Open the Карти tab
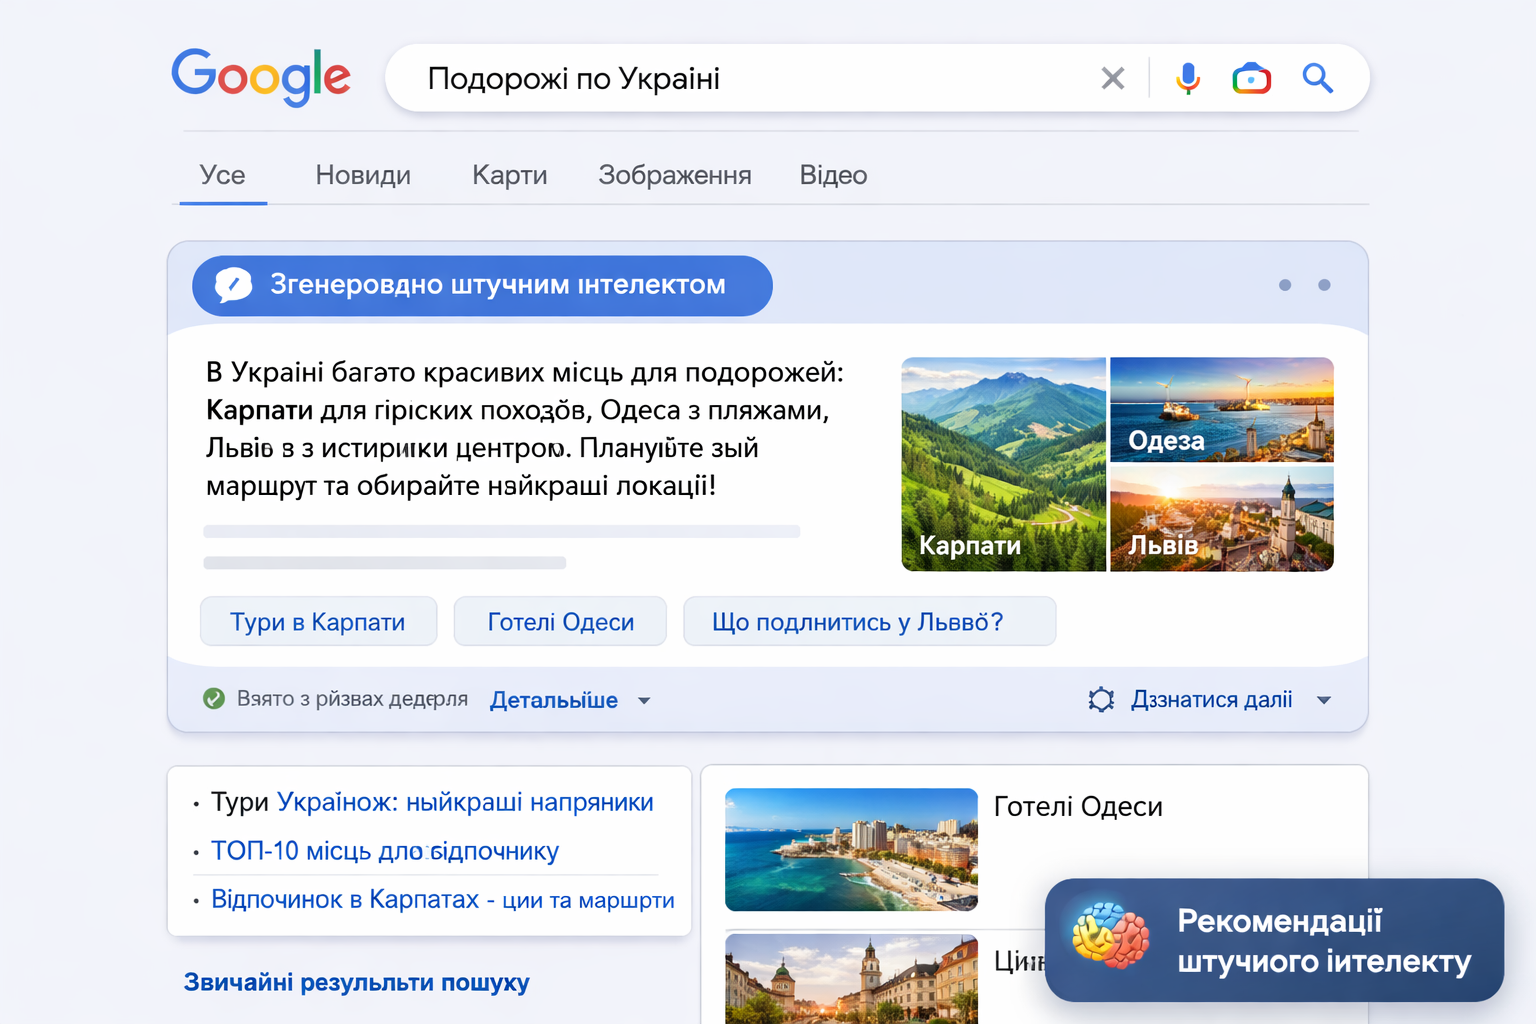 coord(510,176)
